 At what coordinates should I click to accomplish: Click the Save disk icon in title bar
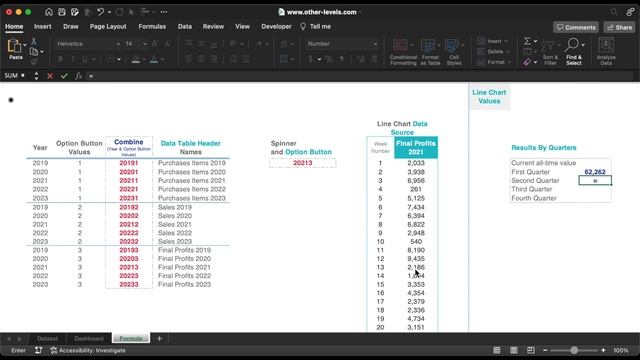point(62,12)
